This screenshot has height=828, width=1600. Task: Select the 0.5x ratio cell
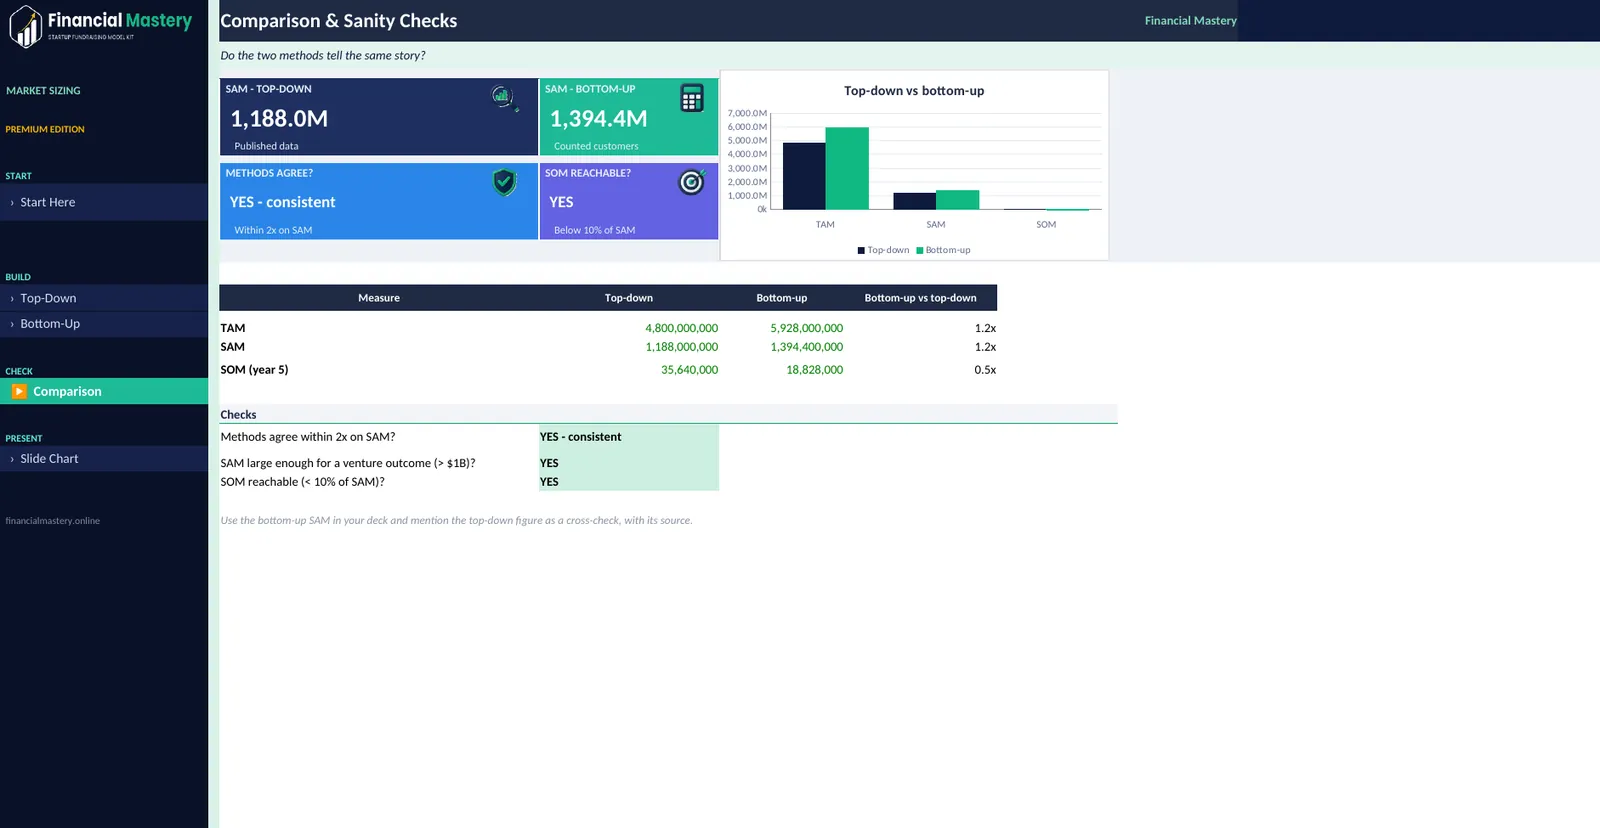(x=985, y=370)
